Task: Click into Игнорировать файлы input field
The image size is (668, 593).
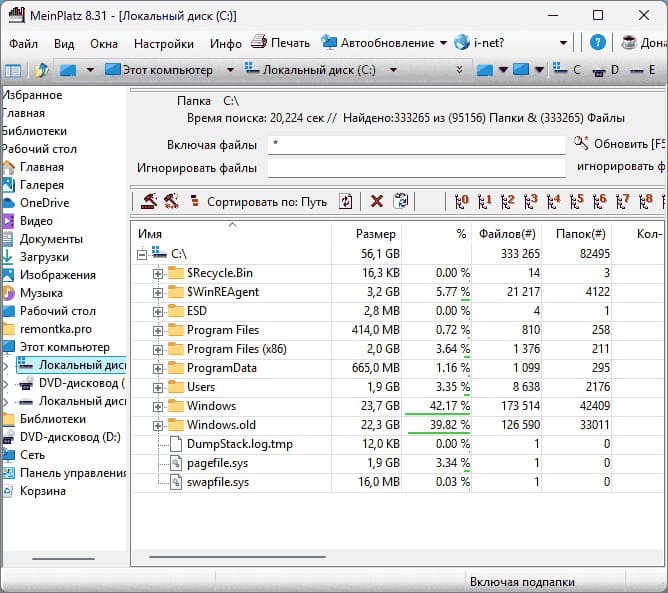Action: (x=416, y=168)
